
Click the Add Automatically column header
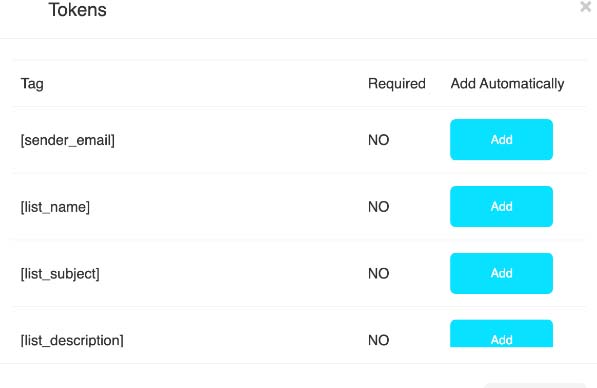(x=508, y=84)
